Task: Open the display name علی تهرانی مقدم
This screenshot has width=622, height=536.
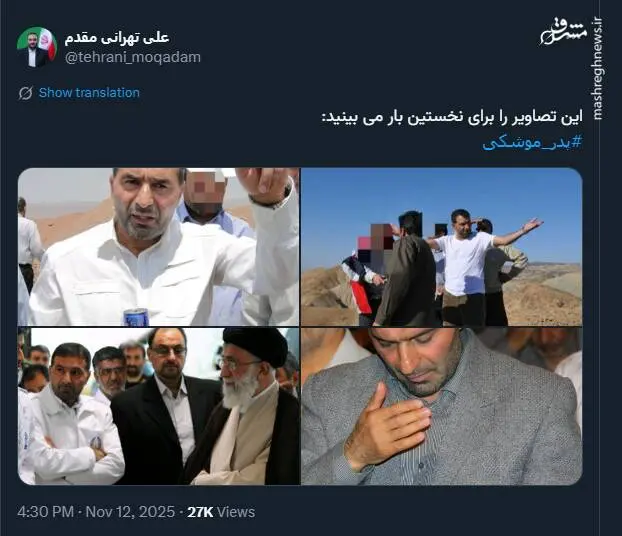Action: tap(117, 37)
